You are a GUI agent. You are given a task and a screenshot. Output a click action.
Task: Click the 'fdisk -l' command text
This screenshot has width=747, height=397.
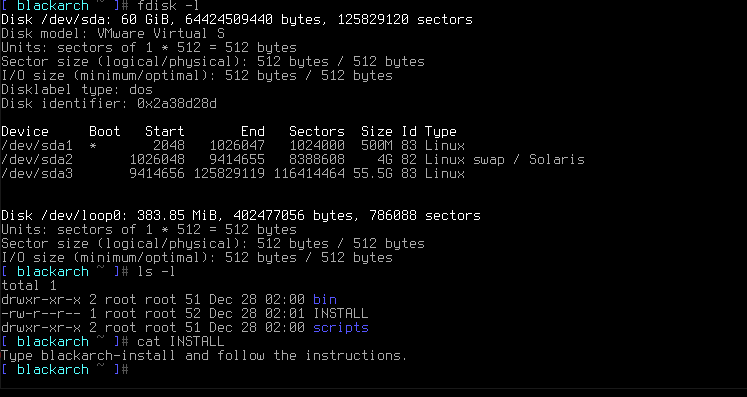coord(168,6)
